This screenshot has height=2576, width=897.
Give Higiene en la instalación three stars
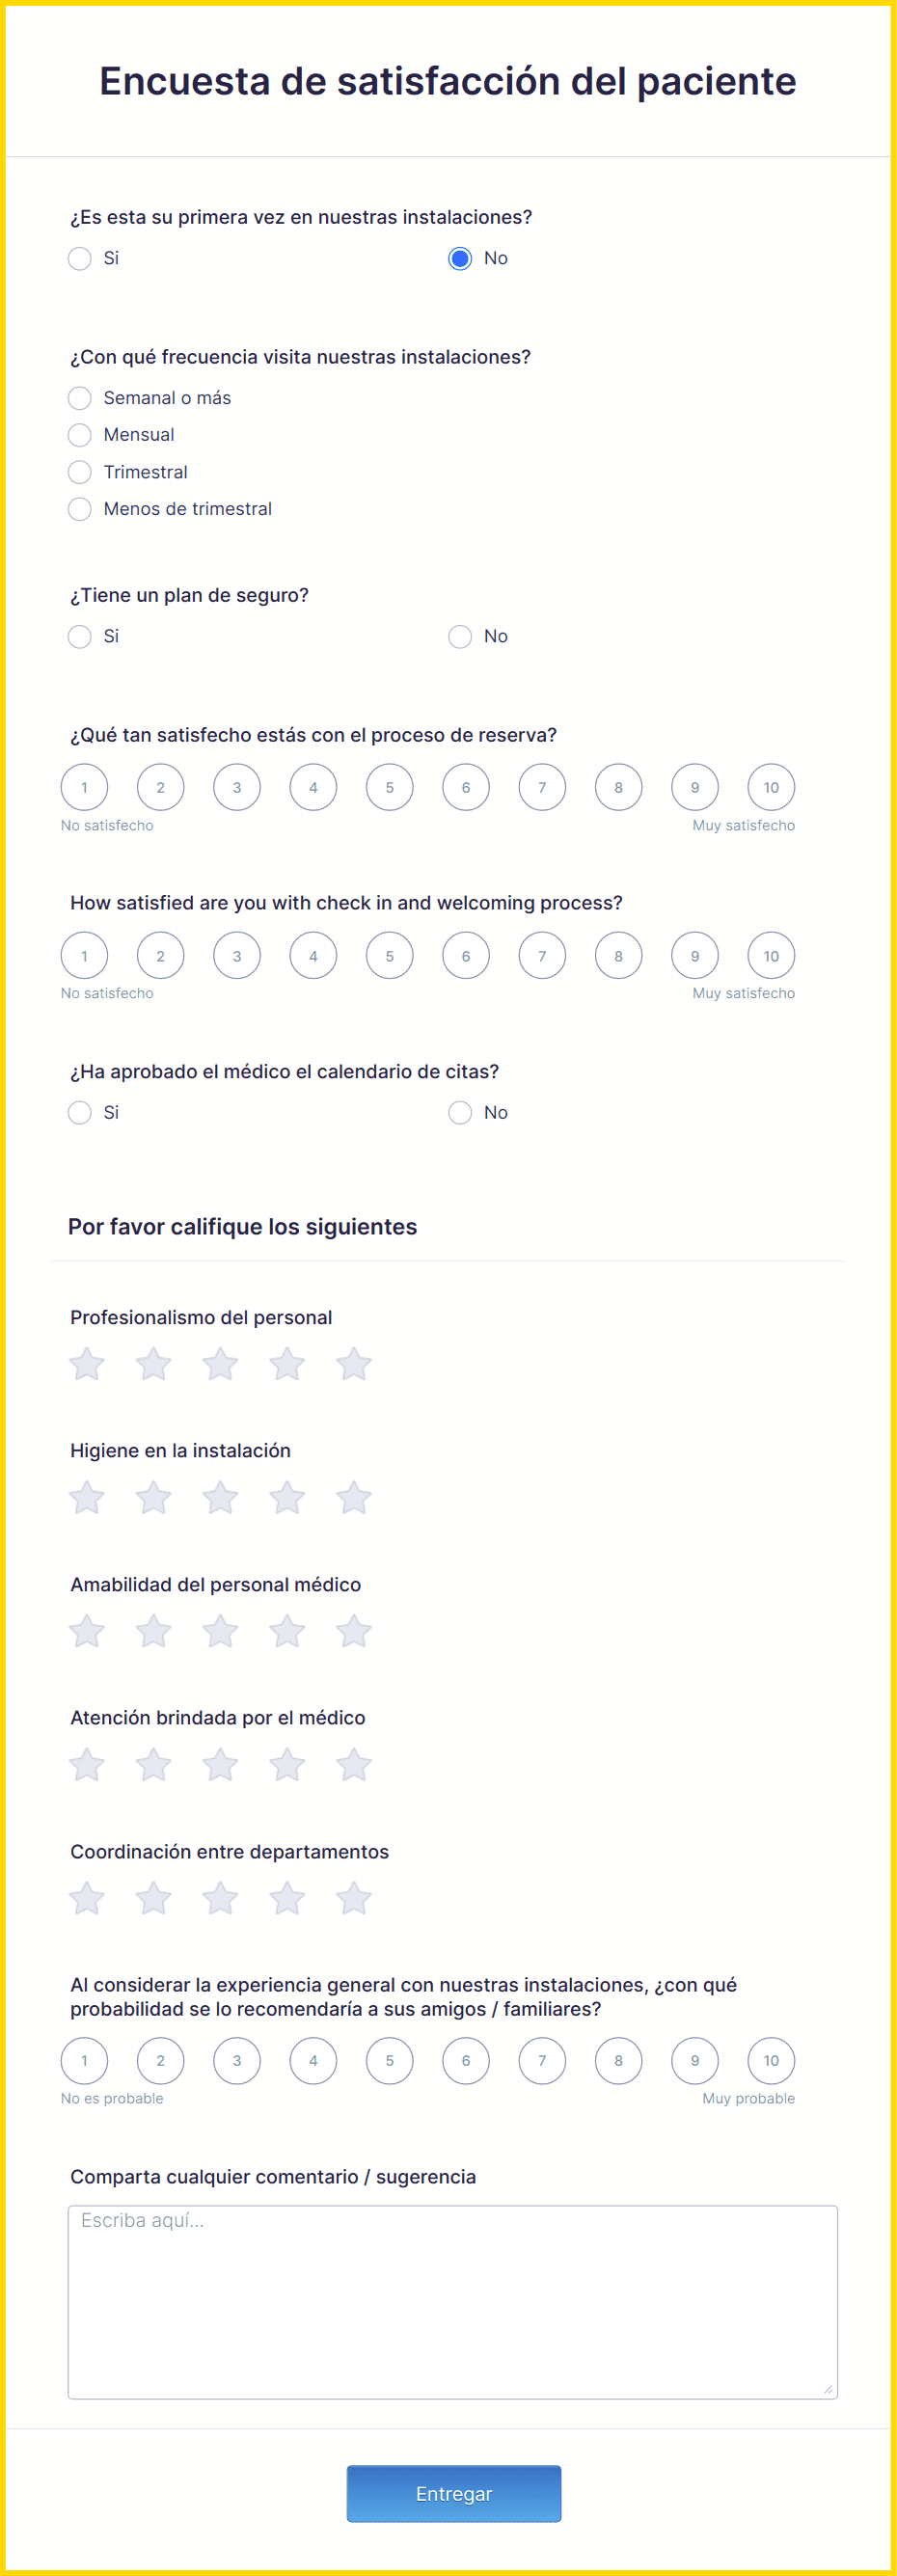click(220, 1497)
